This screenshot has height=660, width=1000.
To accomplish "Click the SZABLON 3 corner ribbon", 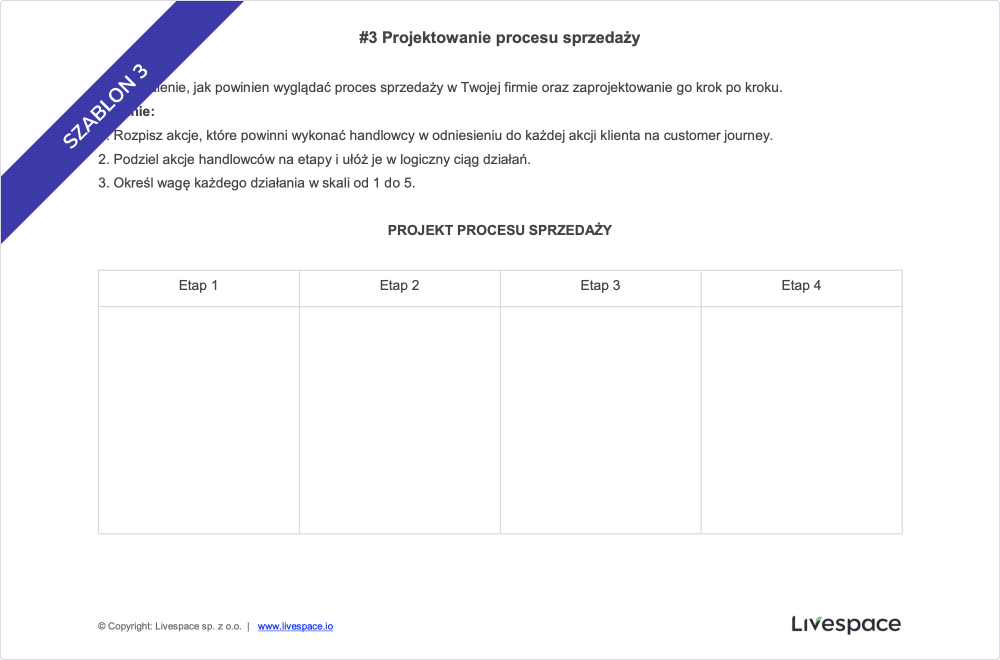I will pyautogui.click(x=106, y=106).
